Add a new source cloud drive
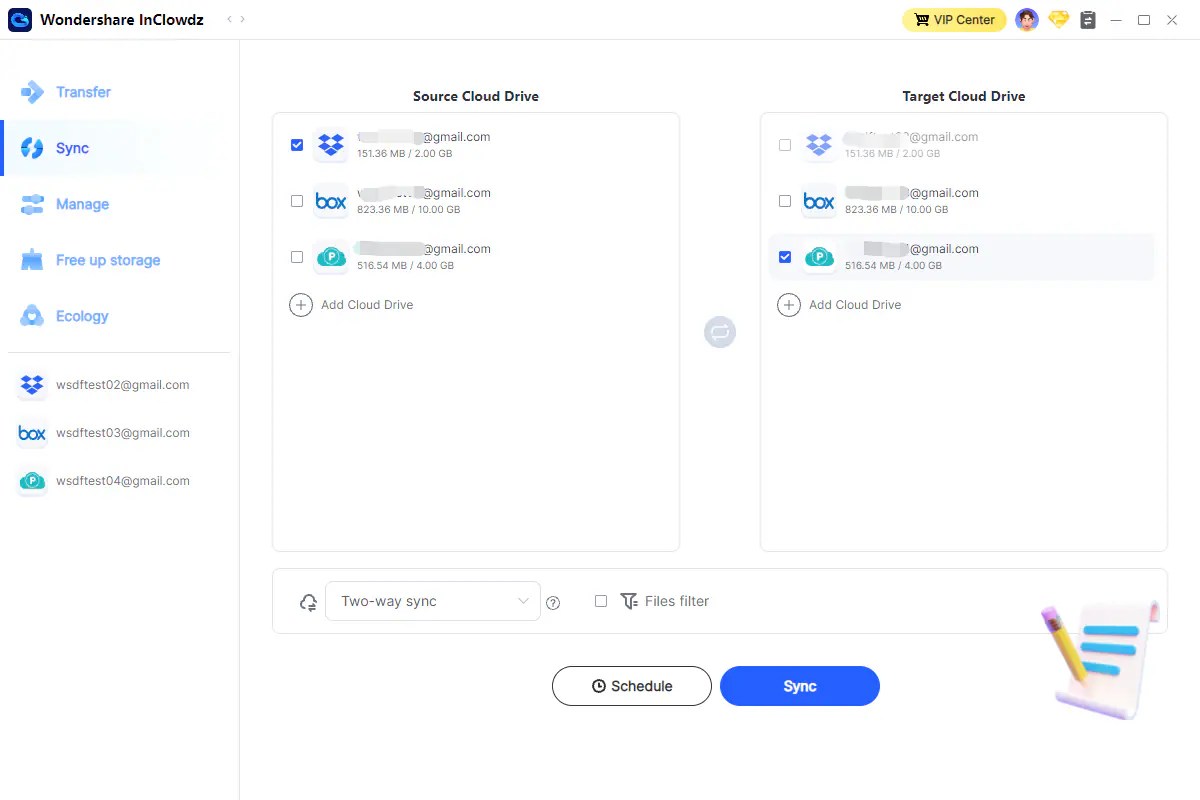1200x800 pixels. tap(352, 305)
